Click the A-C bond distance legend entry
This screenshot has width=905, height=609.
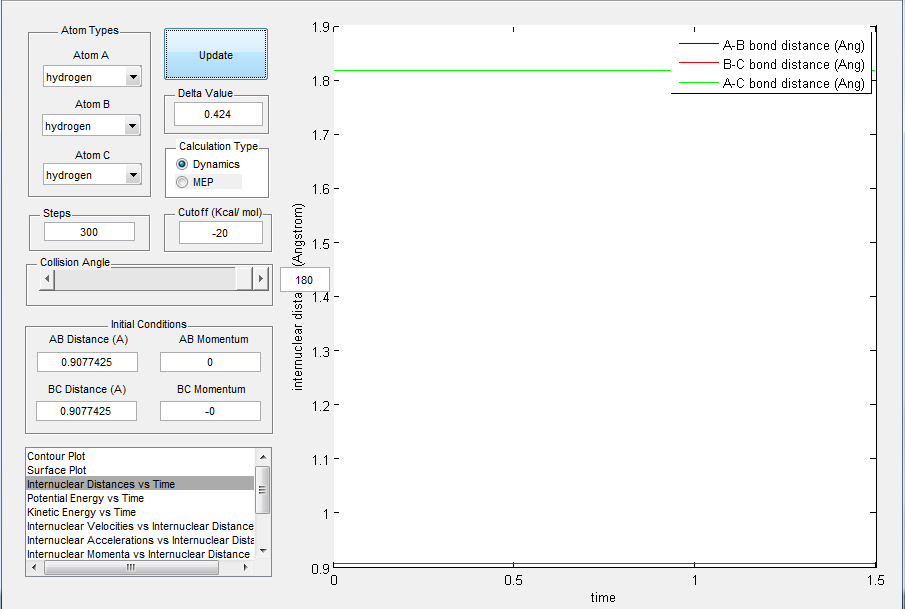772,83
